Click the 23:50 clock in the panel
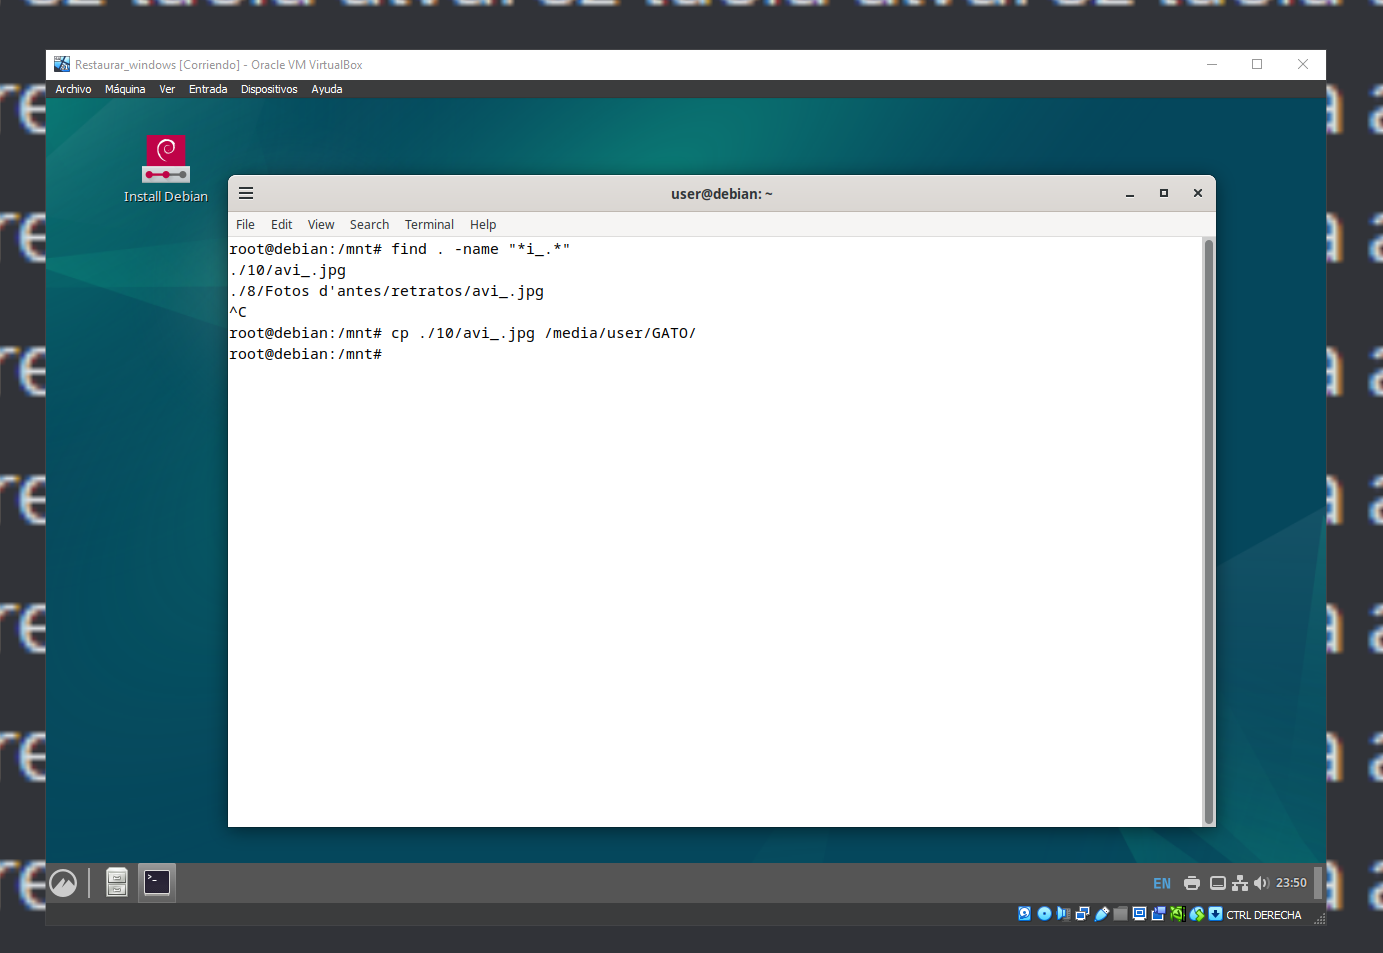1383x953 pixels. pyautogui.click(x=1291, y=883)
